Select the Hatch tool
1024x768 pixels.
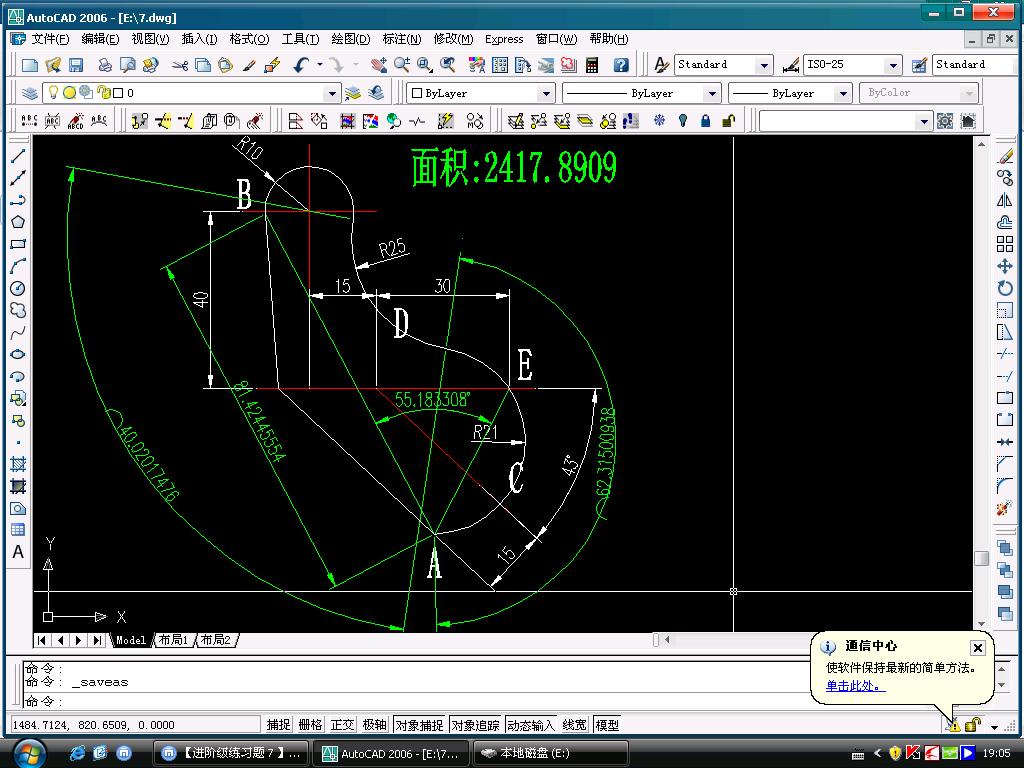pos(18,464)
